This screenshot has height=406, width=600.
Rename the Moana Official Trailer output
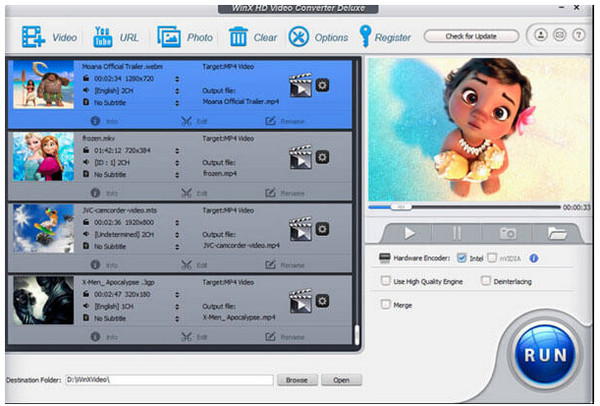click(285, 121)
